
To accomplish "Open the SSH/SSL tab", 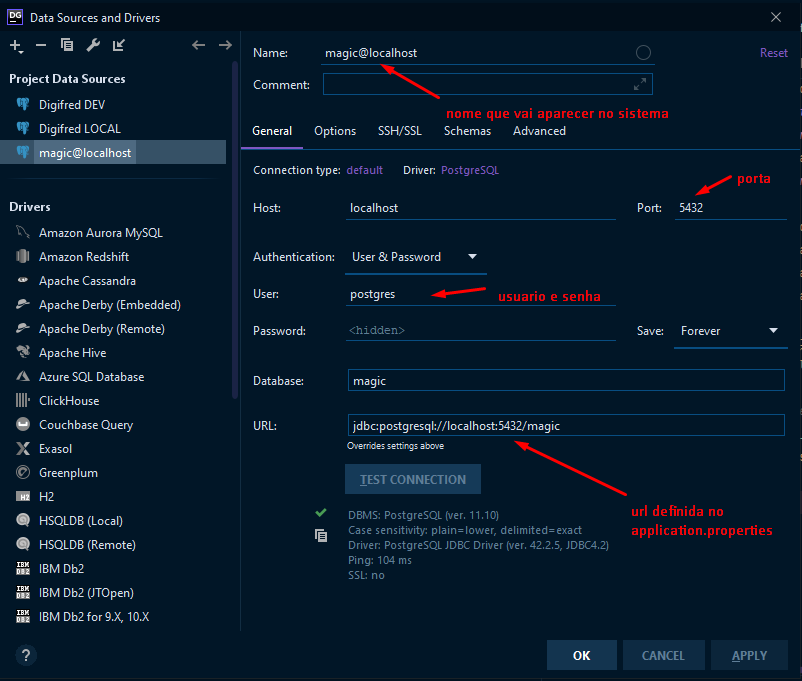I will pyautogui.click(x=399, y=131).
